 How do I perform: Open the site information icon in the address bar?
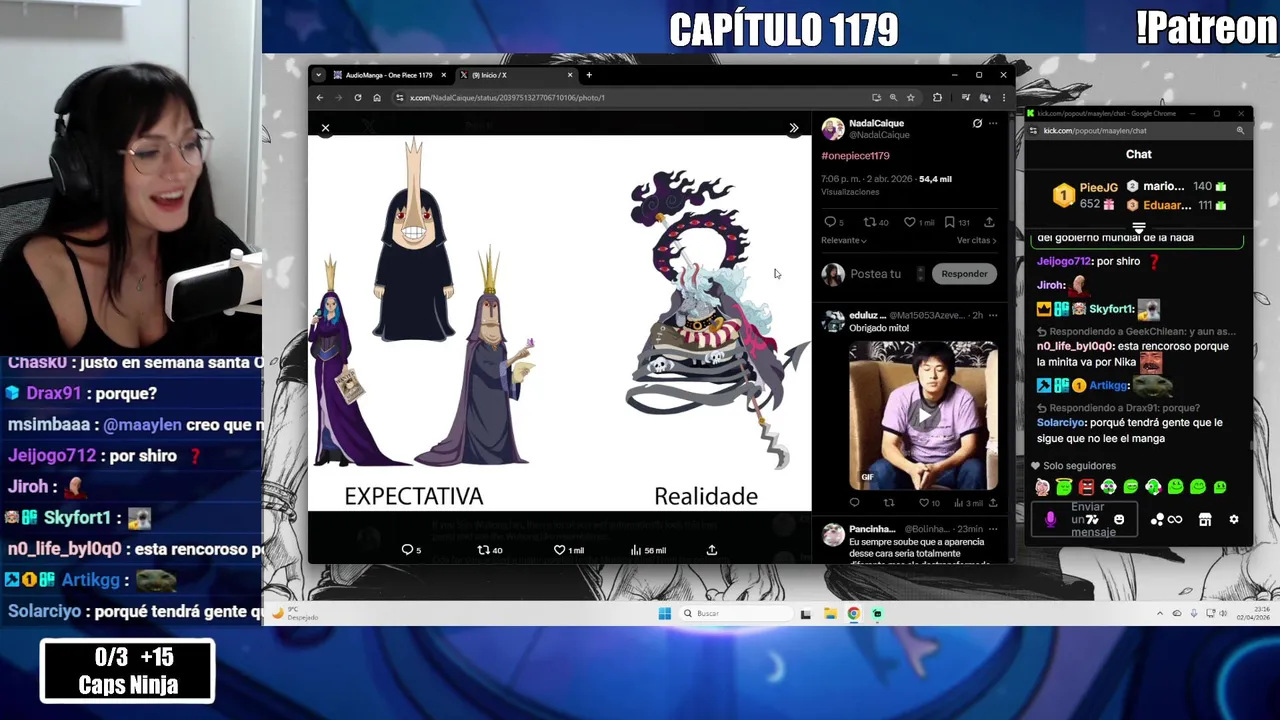point(400,98)
